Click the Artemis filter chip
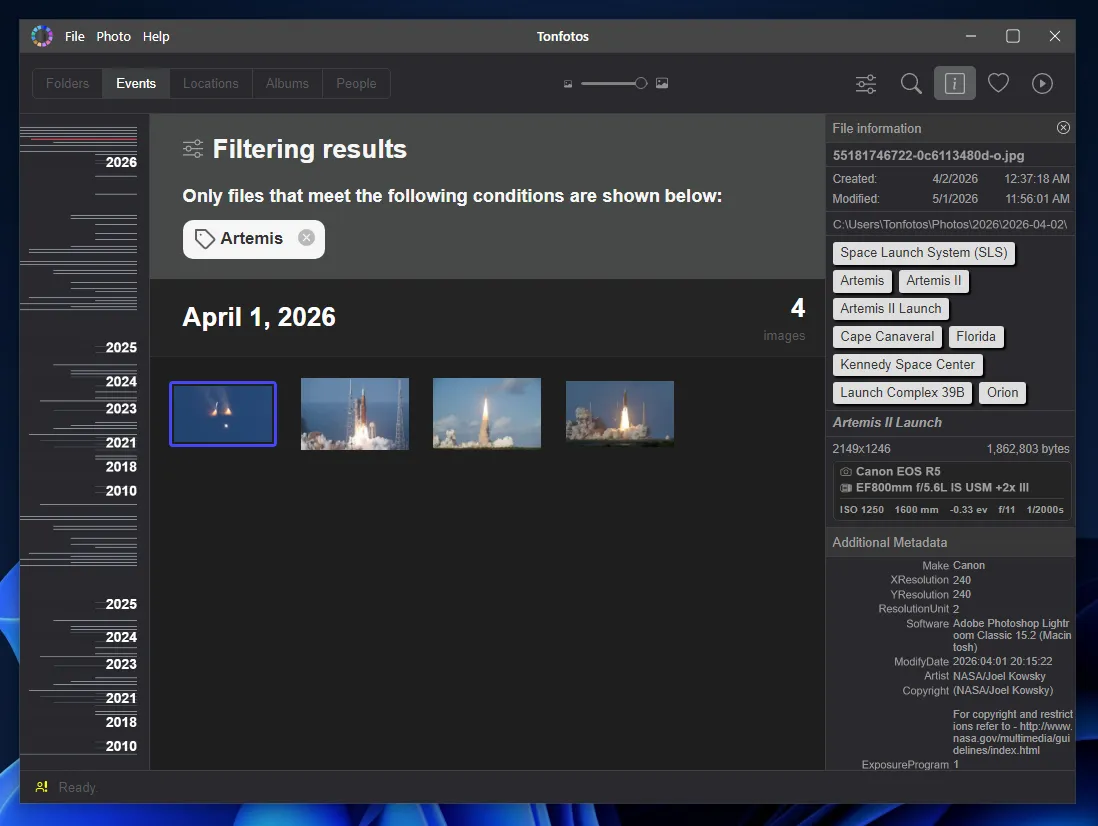The height and width of the screenshot is (826, 1098). click(253, 239)
